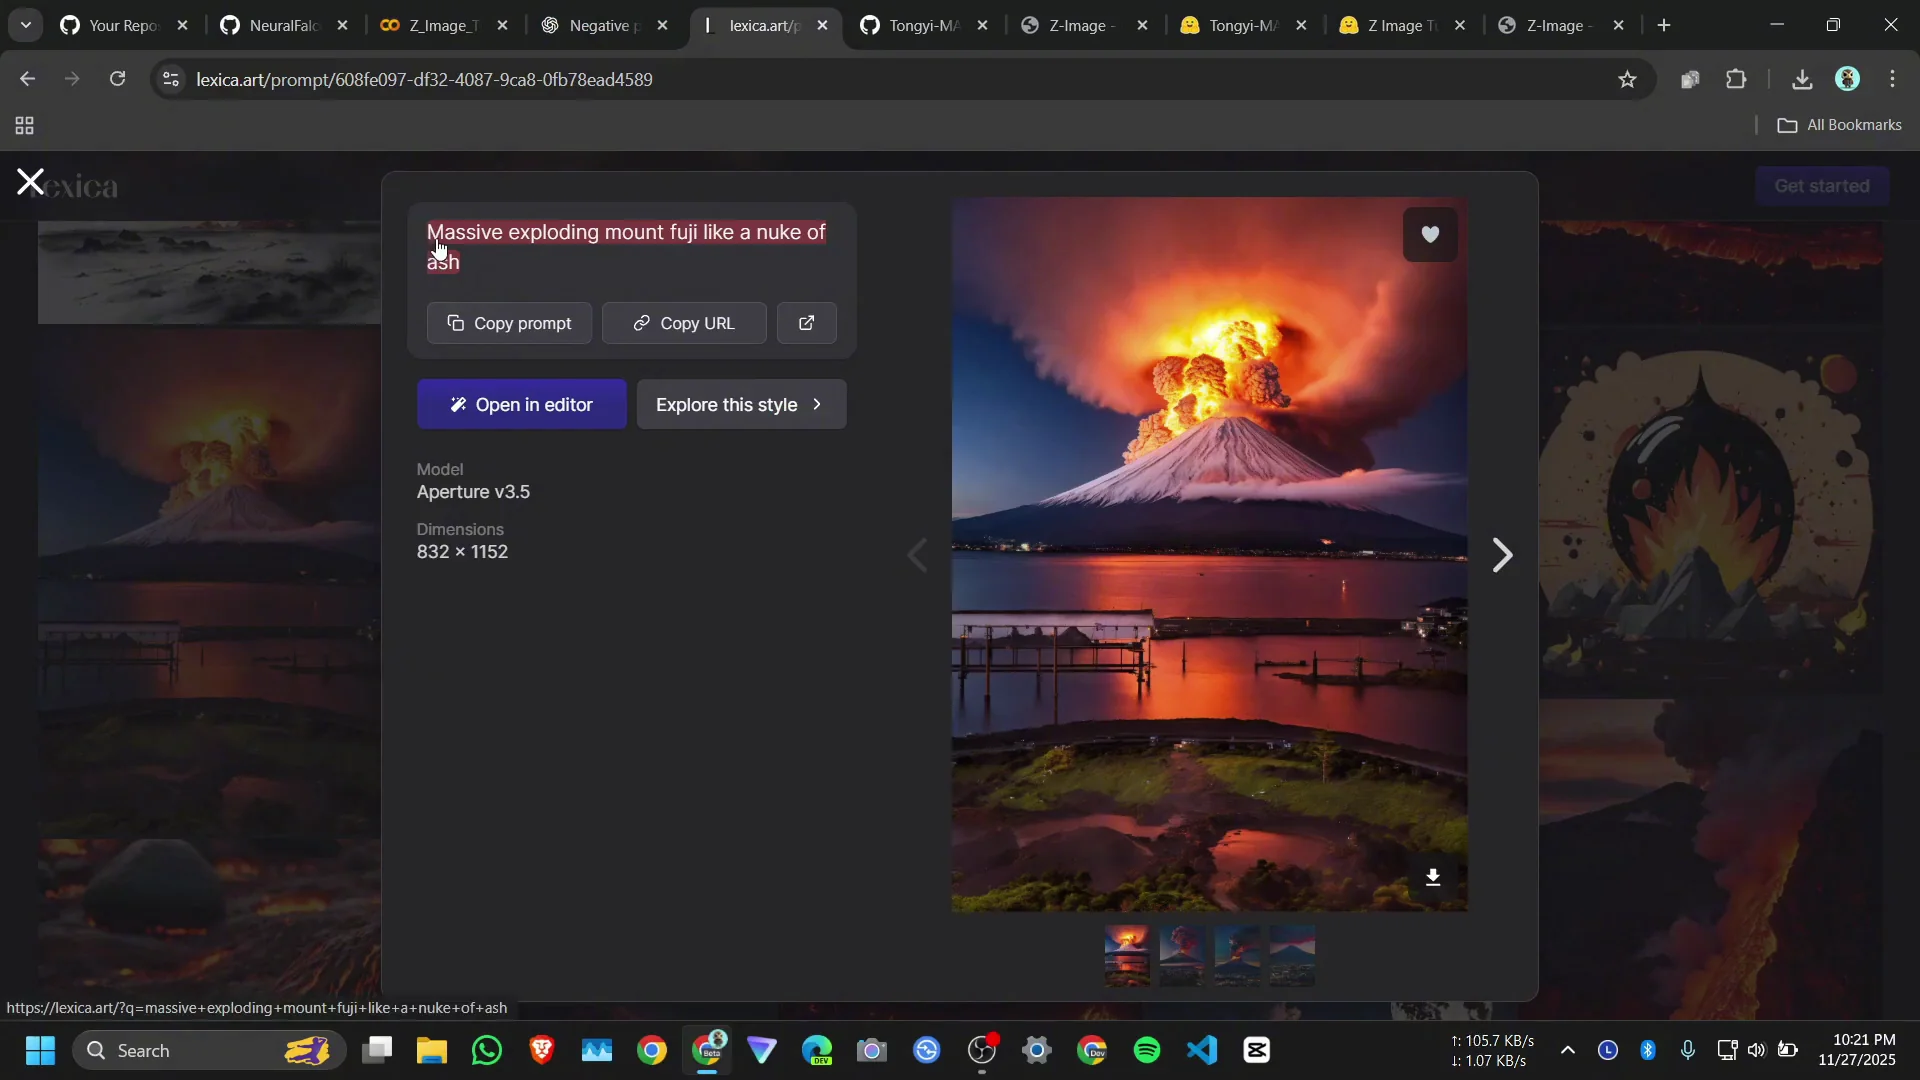Click Copy URL button
This screenshot has height=1080, width=1920.
(x=684, y=323)
